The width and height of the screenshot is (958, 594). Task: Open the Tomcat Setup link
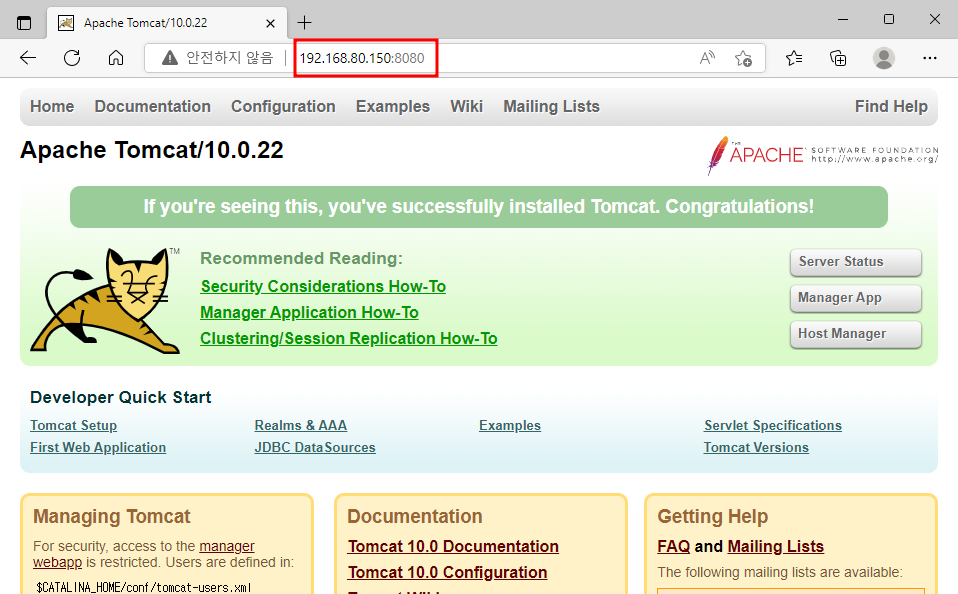pyautogui.click(x=73, y=425)
